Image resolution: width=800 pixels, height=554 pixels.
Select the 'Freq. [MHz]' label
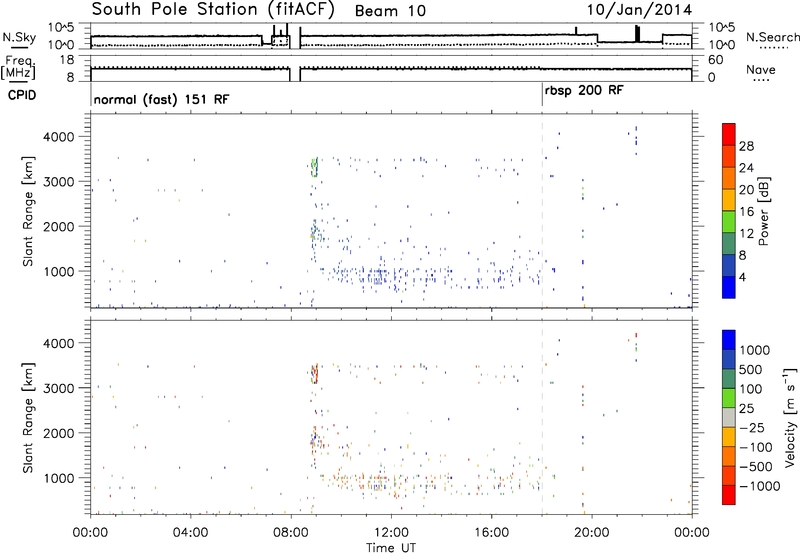(x=19, y=67)
